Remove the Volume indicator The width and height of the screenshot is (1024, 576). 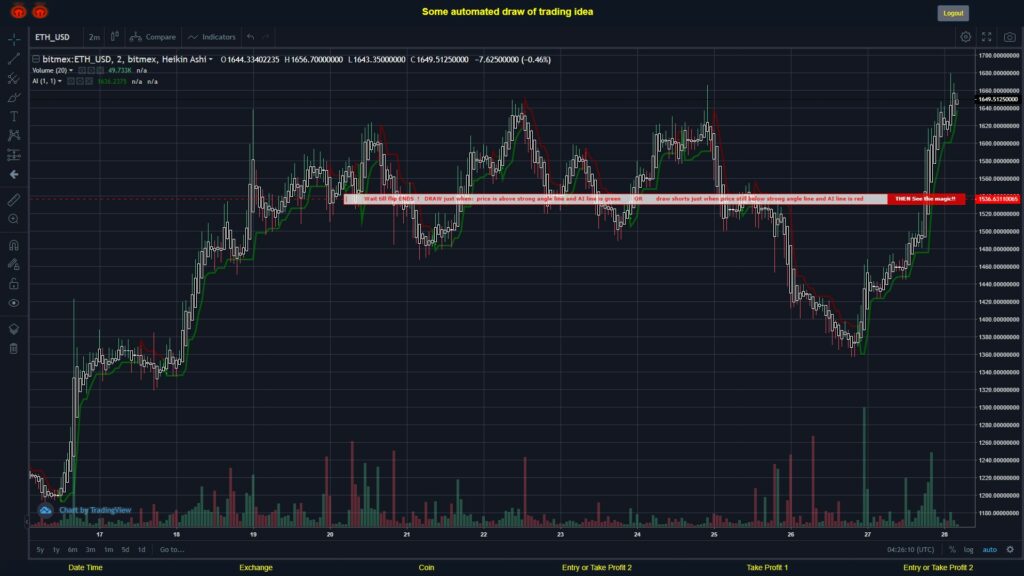tap(100, 71)
